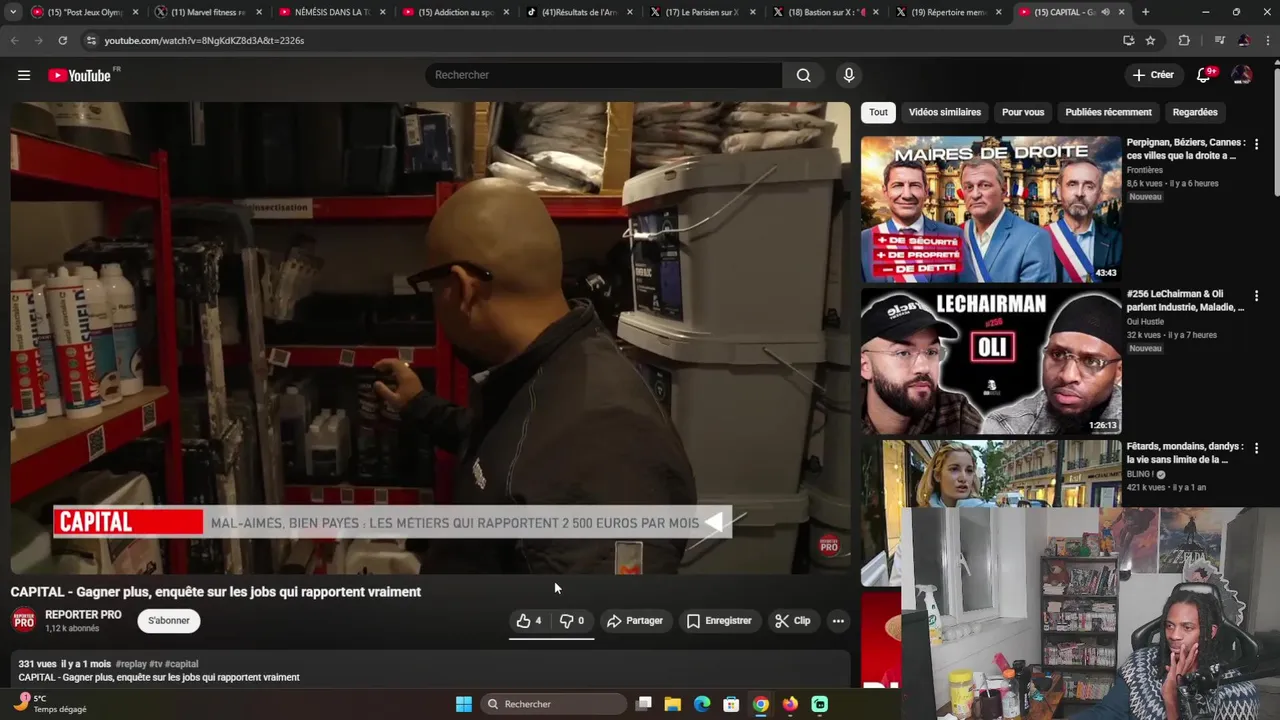
Task: Open the Perpignan, Béziers, Cannes video title
Action: [1186, 149]
